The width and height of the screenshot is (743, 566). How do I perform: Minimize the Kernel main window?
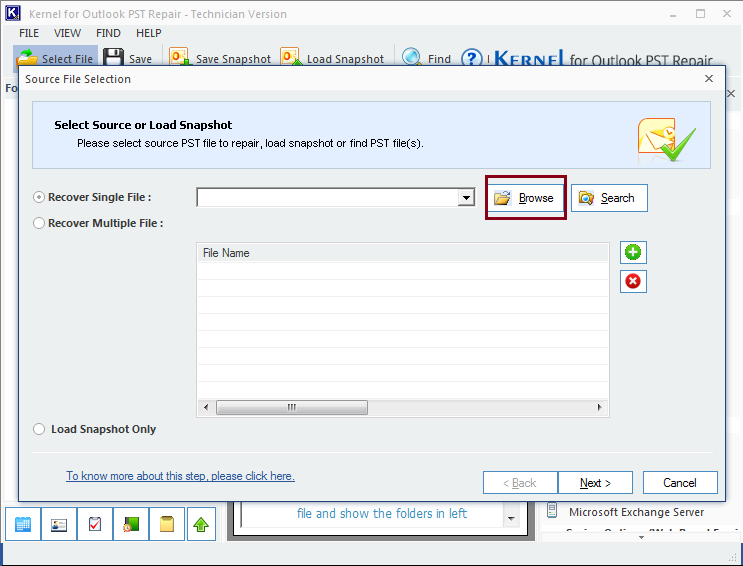click(x=673, y=14)
